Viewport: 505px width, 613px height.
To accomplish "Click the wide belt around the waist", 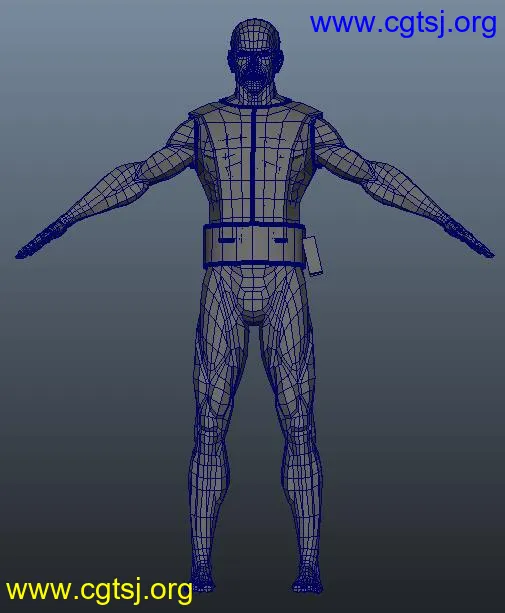I will tap(253, 246).
